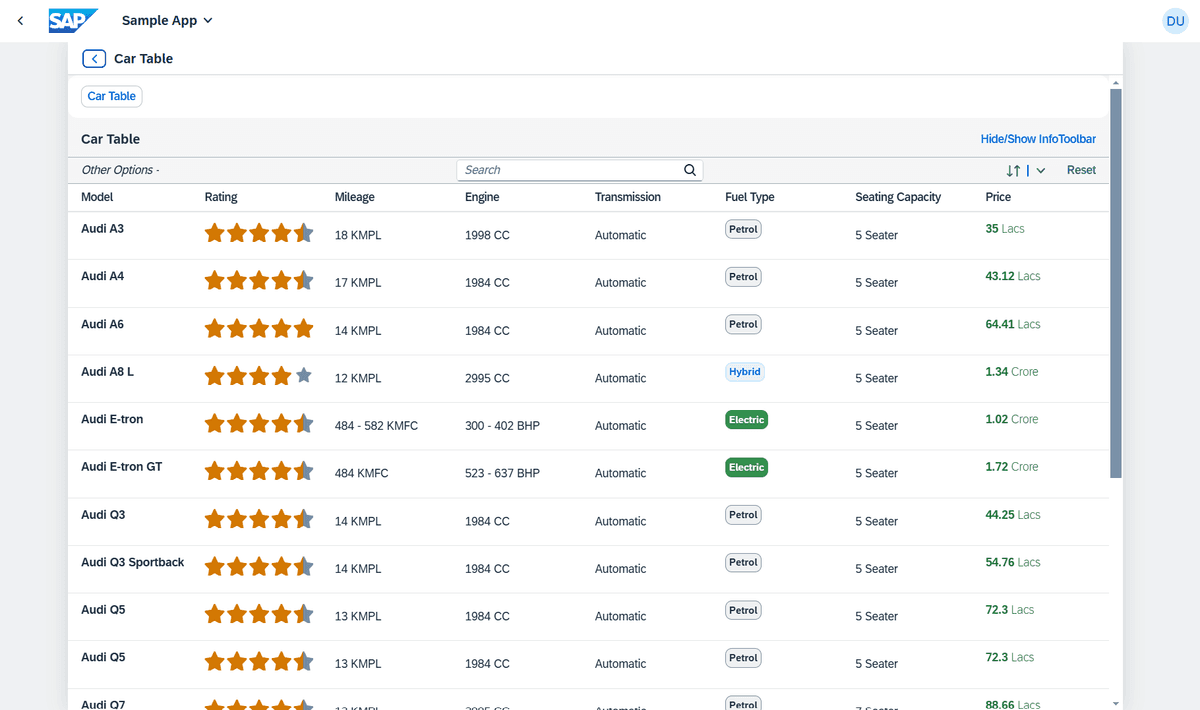Click the magnifier search icon

(x=690, y=170)
